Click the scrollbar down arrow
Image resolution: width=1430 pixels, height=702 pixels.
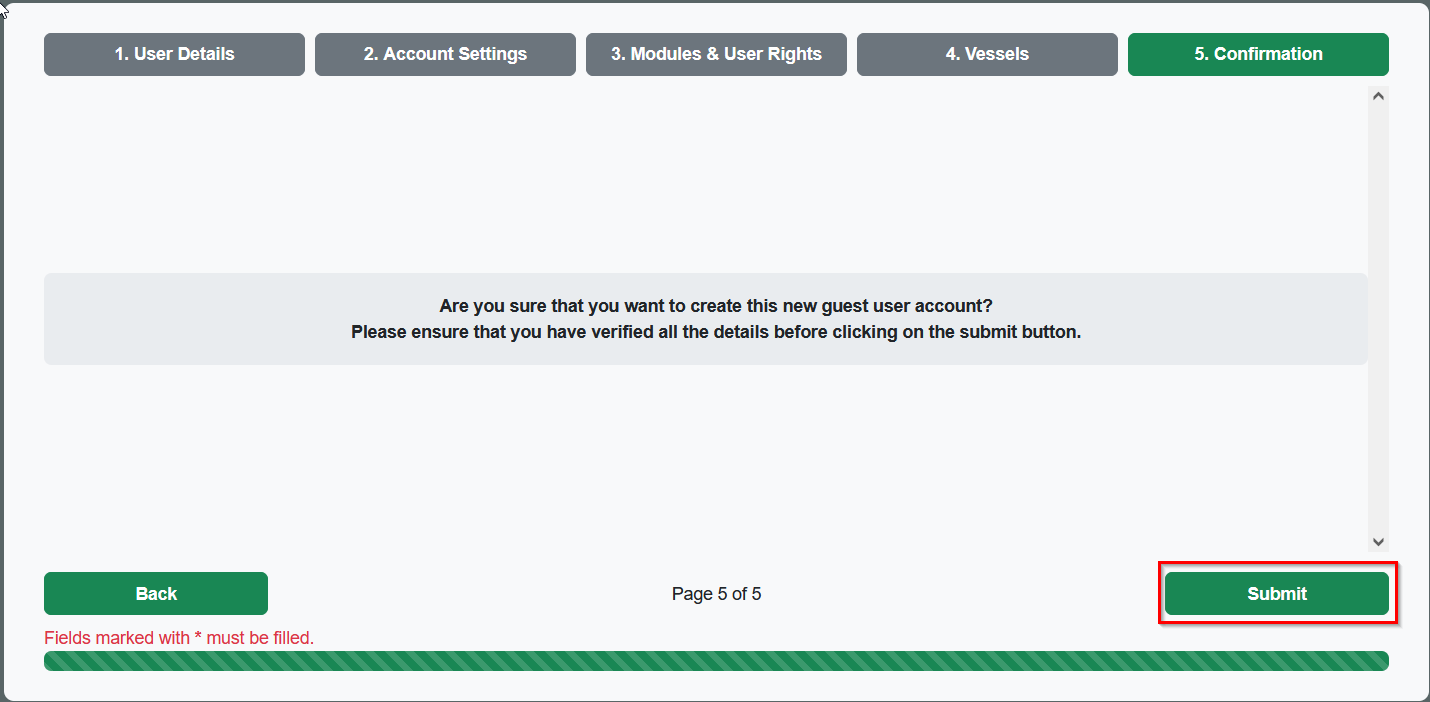1378,541
